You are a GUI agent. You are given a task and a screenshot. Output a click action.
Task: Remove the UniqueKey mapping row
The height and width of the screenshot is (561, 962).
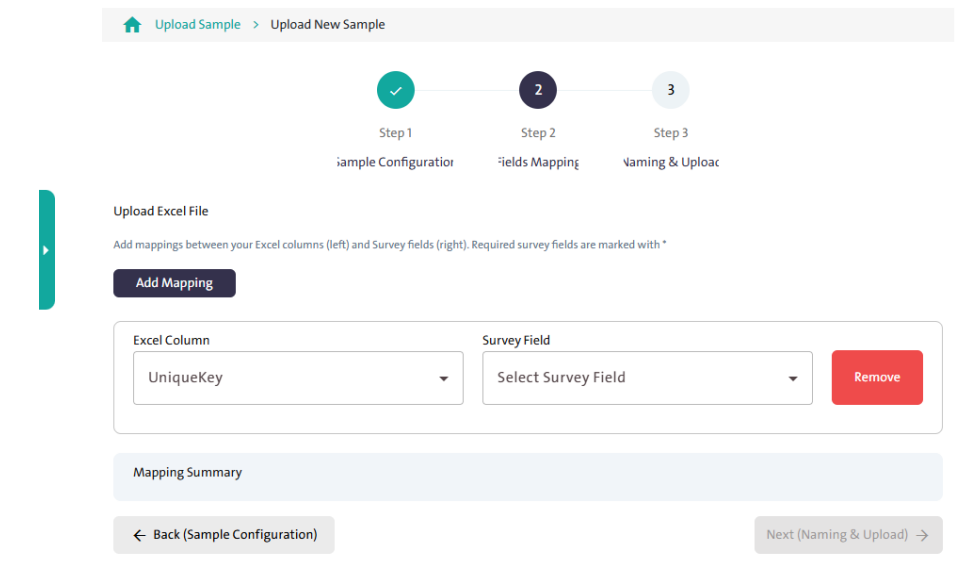tap(876, 377)
